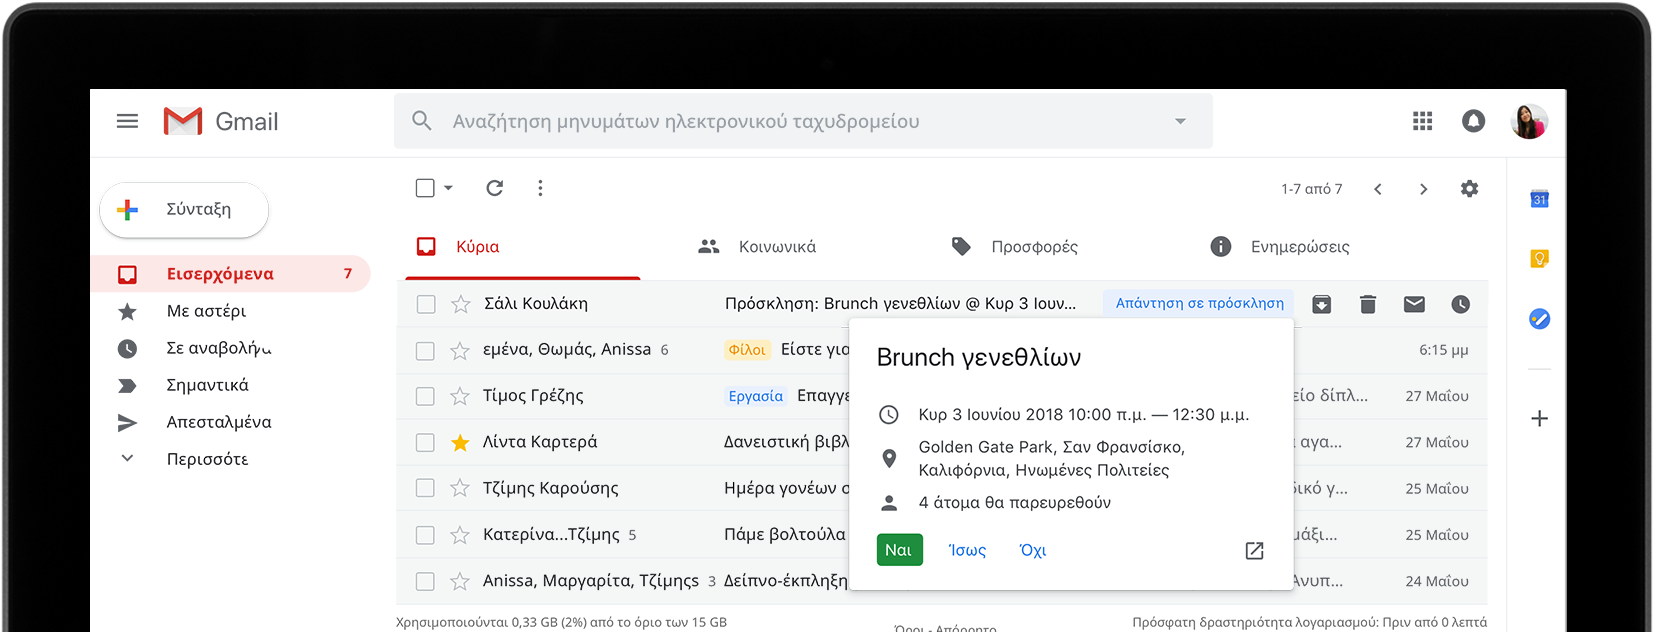This screenshot has width=1654, height=632.
Task: Expand the Περισσότε sidebar section
Action: pyautogui.click(x=128, y=459)
